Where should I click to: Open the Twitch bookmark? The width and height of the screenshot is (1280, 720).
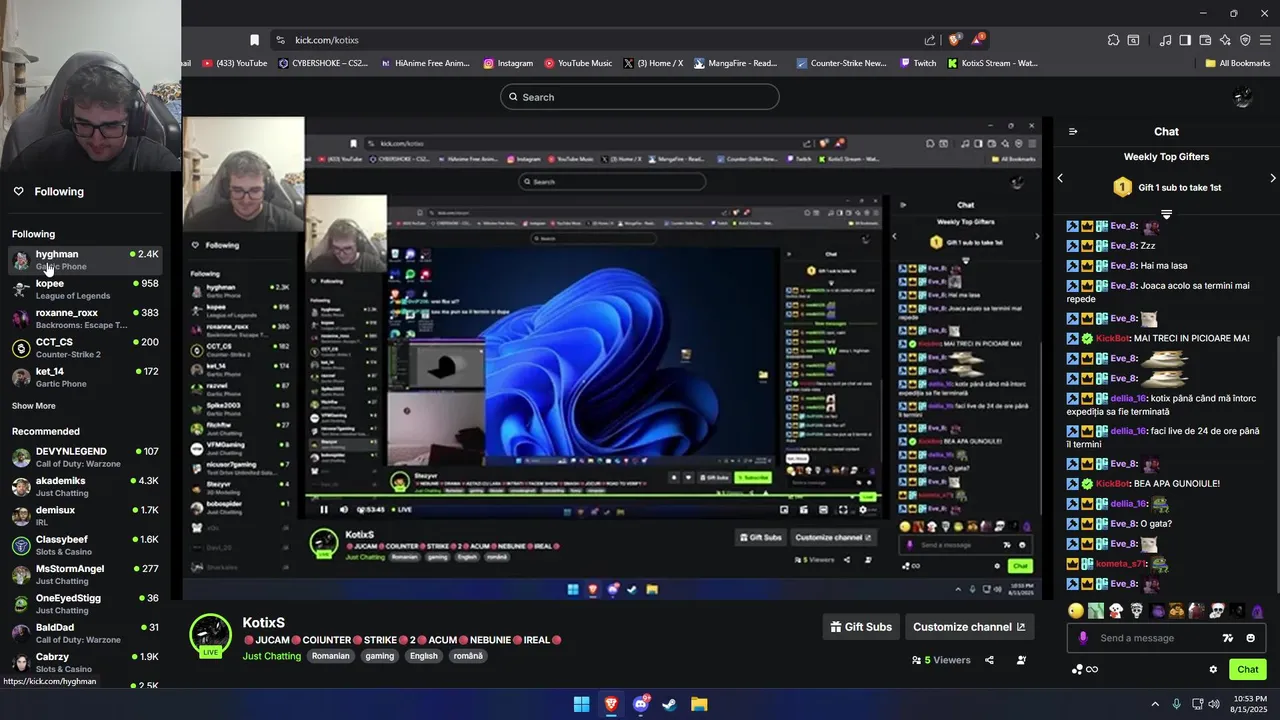(x=918, y=63)
